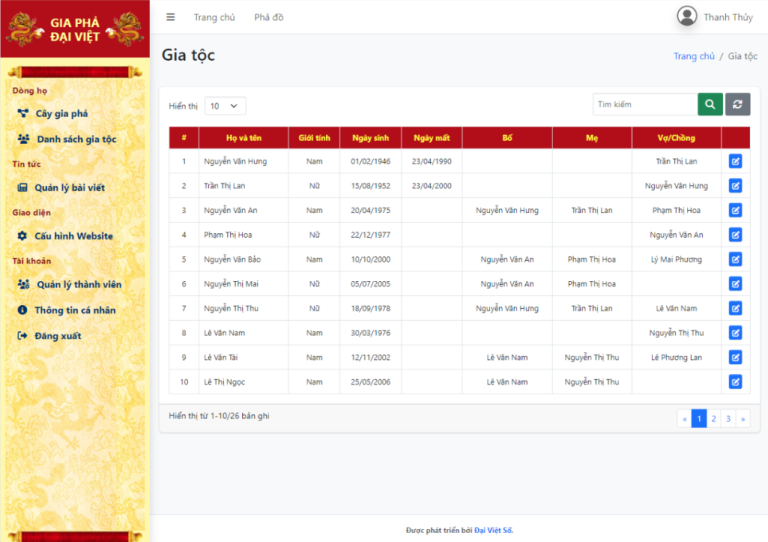This screenshot has height=542, width=768.
Task: Go to Cấu hình Website
Action: (73, 236)
